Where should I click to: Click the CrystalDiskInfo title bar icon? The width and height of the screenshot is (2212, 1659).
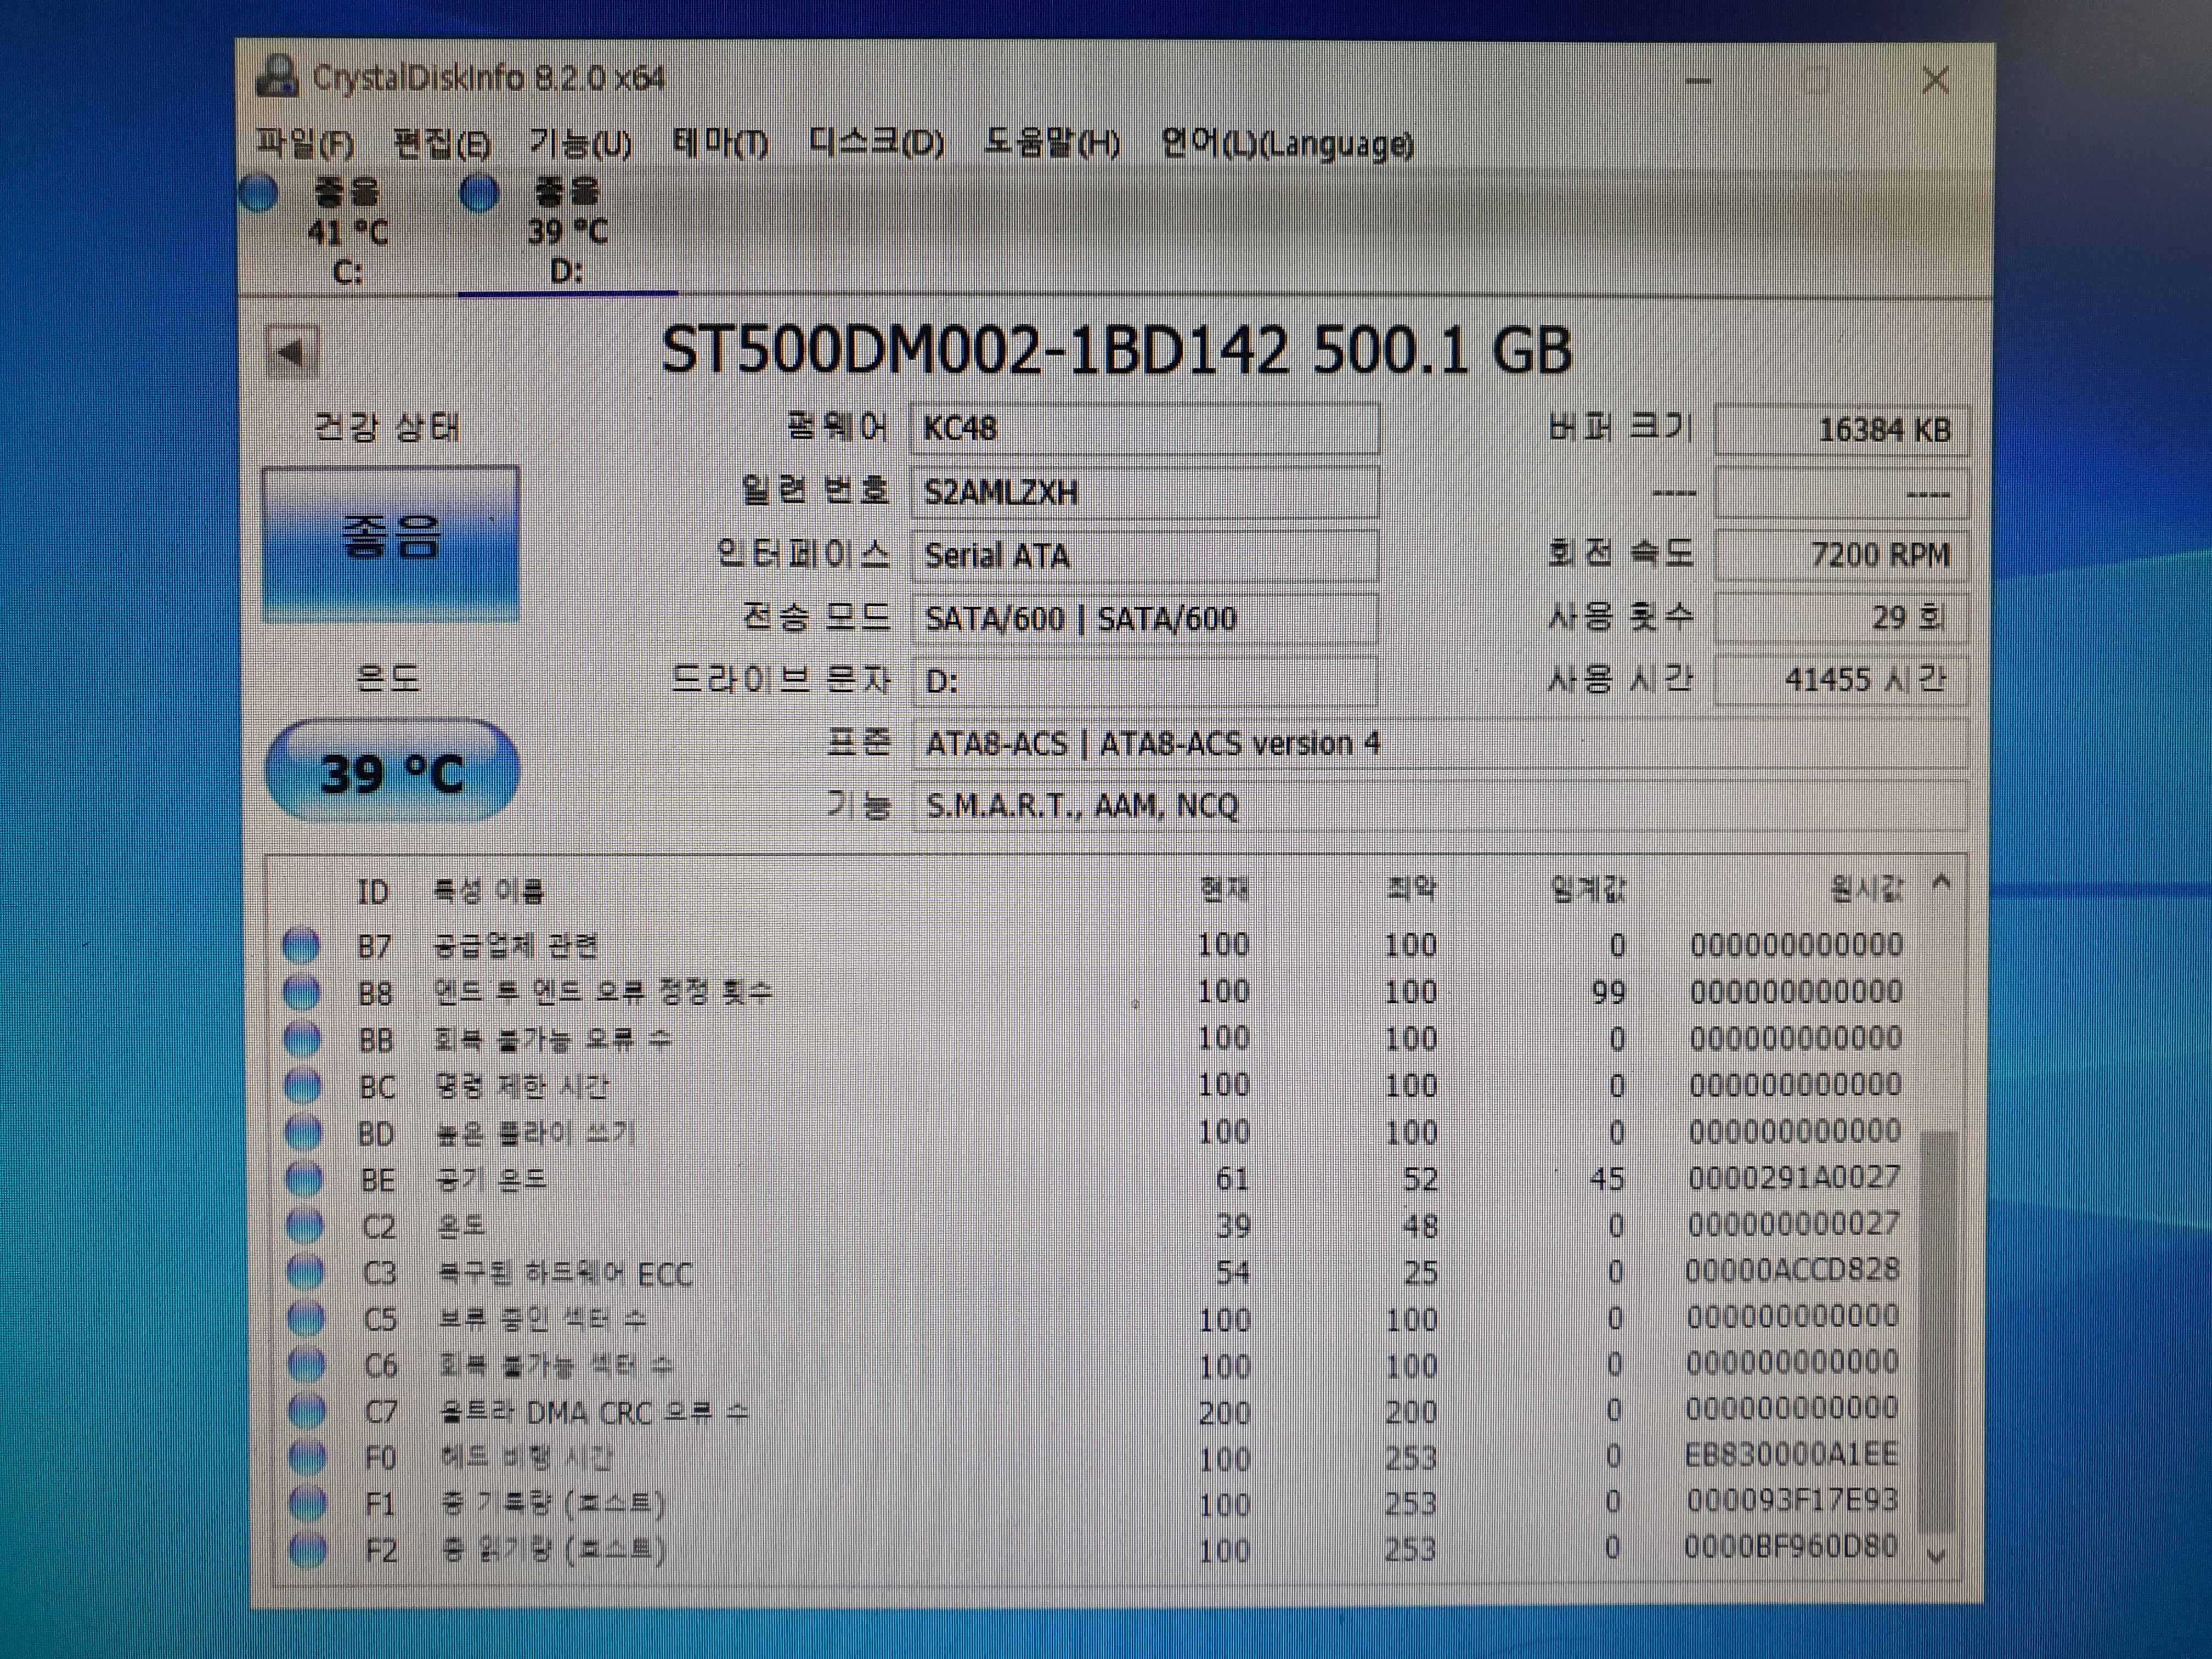click(x=277, y=77)
